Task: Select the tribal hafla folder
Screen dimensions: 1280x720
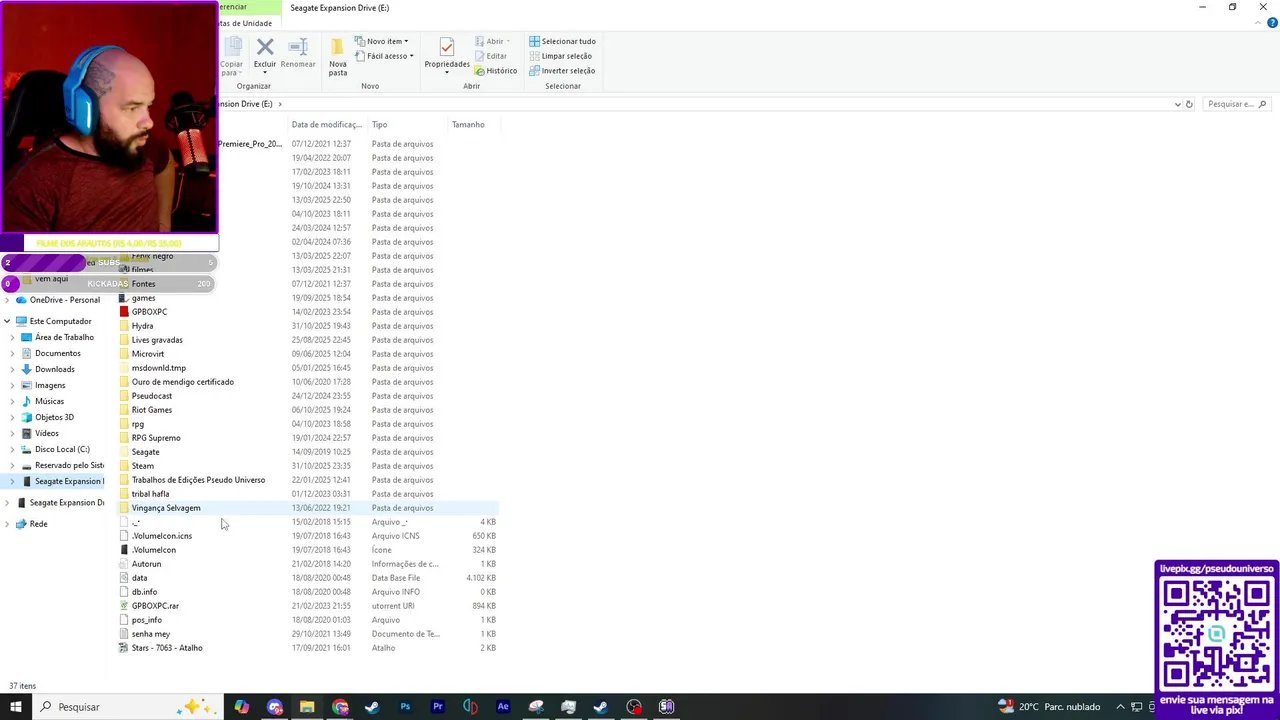Action: tap(150, 494)
